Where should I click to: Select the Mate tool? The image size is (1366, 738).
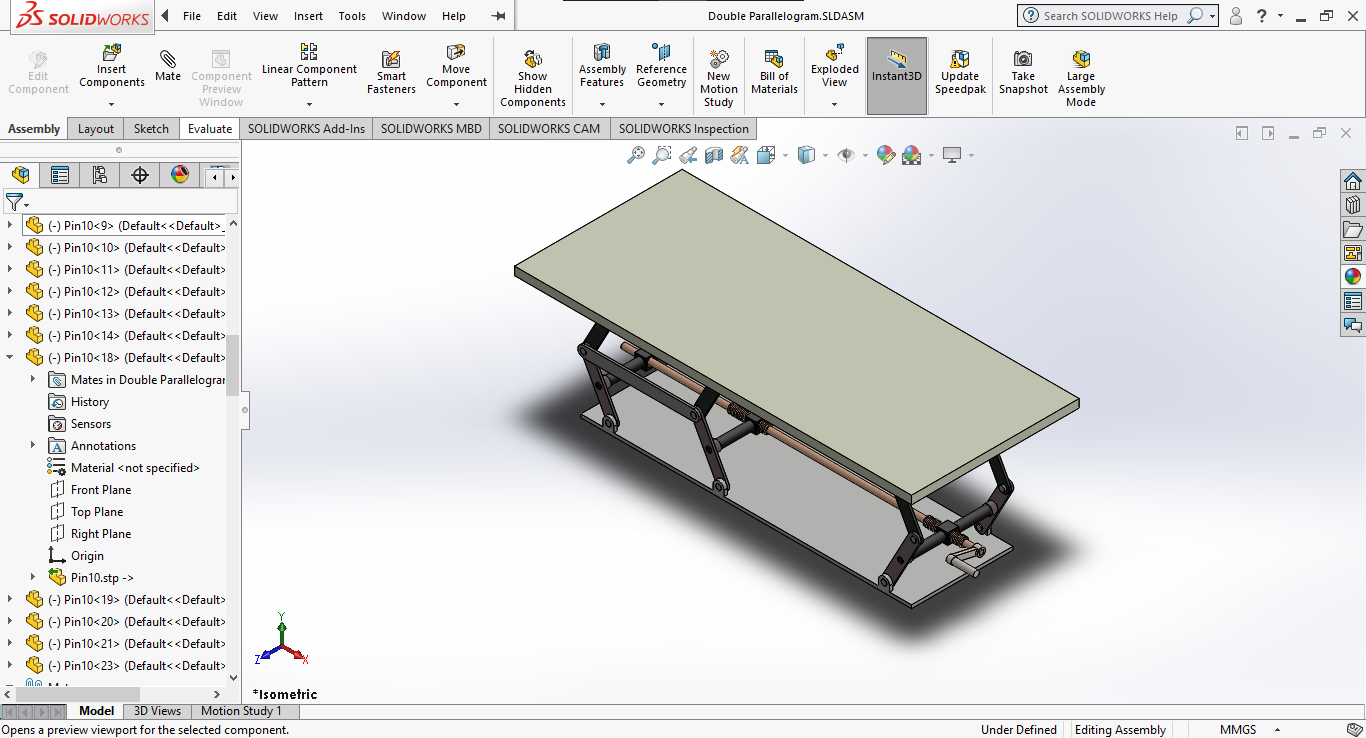point(168,65)
